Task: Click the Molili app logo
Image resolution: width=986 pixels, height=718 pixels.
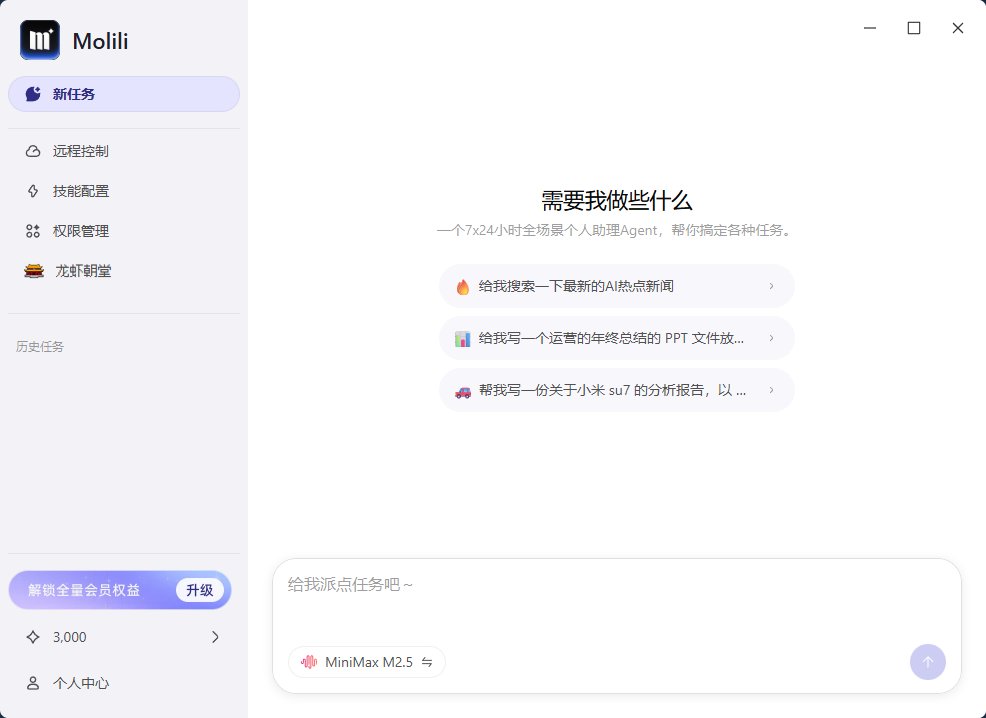Action: tap(39, 40)
